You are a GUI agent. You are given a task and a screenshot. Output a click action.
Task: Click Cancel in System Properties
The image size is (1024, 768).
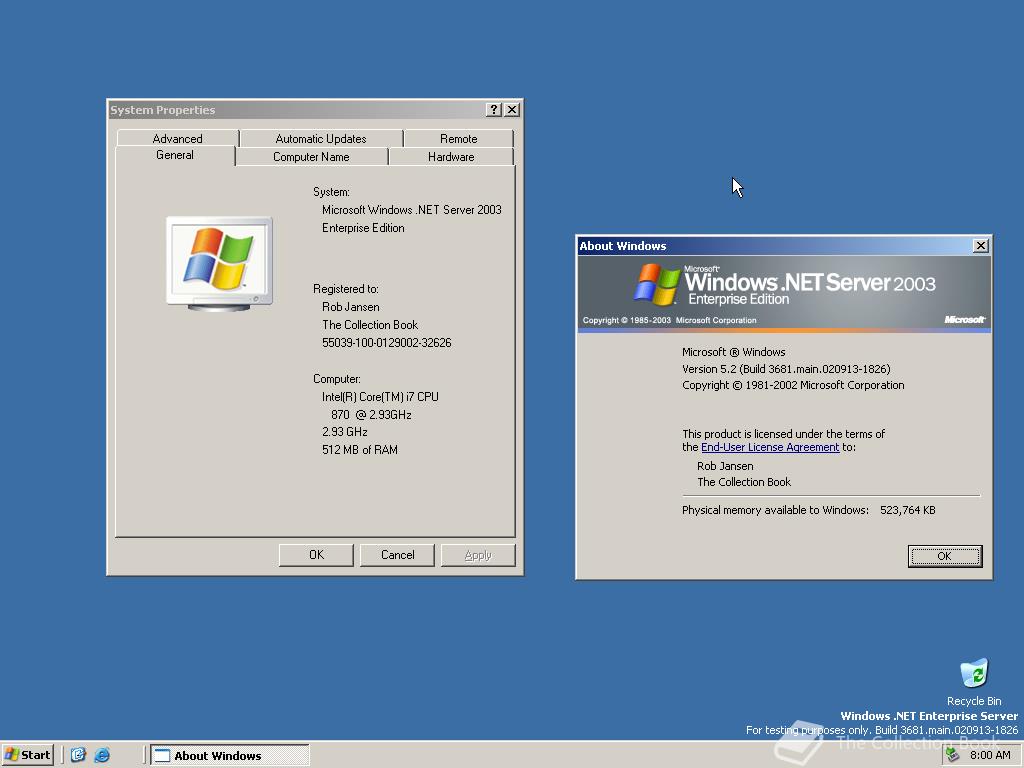397,555
